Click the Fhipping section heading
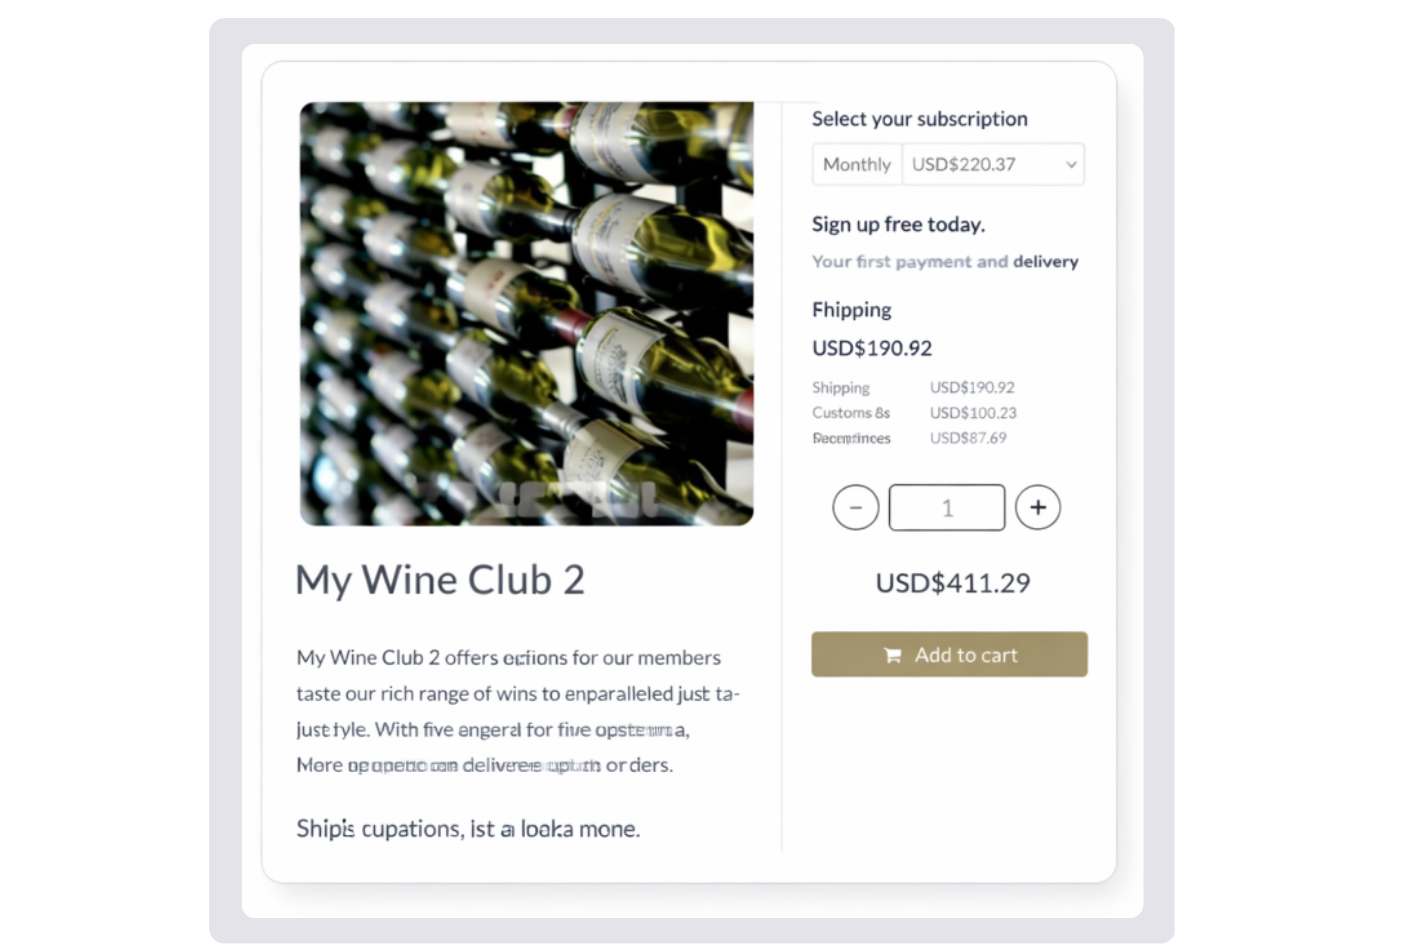 click(x=852, y=310)
